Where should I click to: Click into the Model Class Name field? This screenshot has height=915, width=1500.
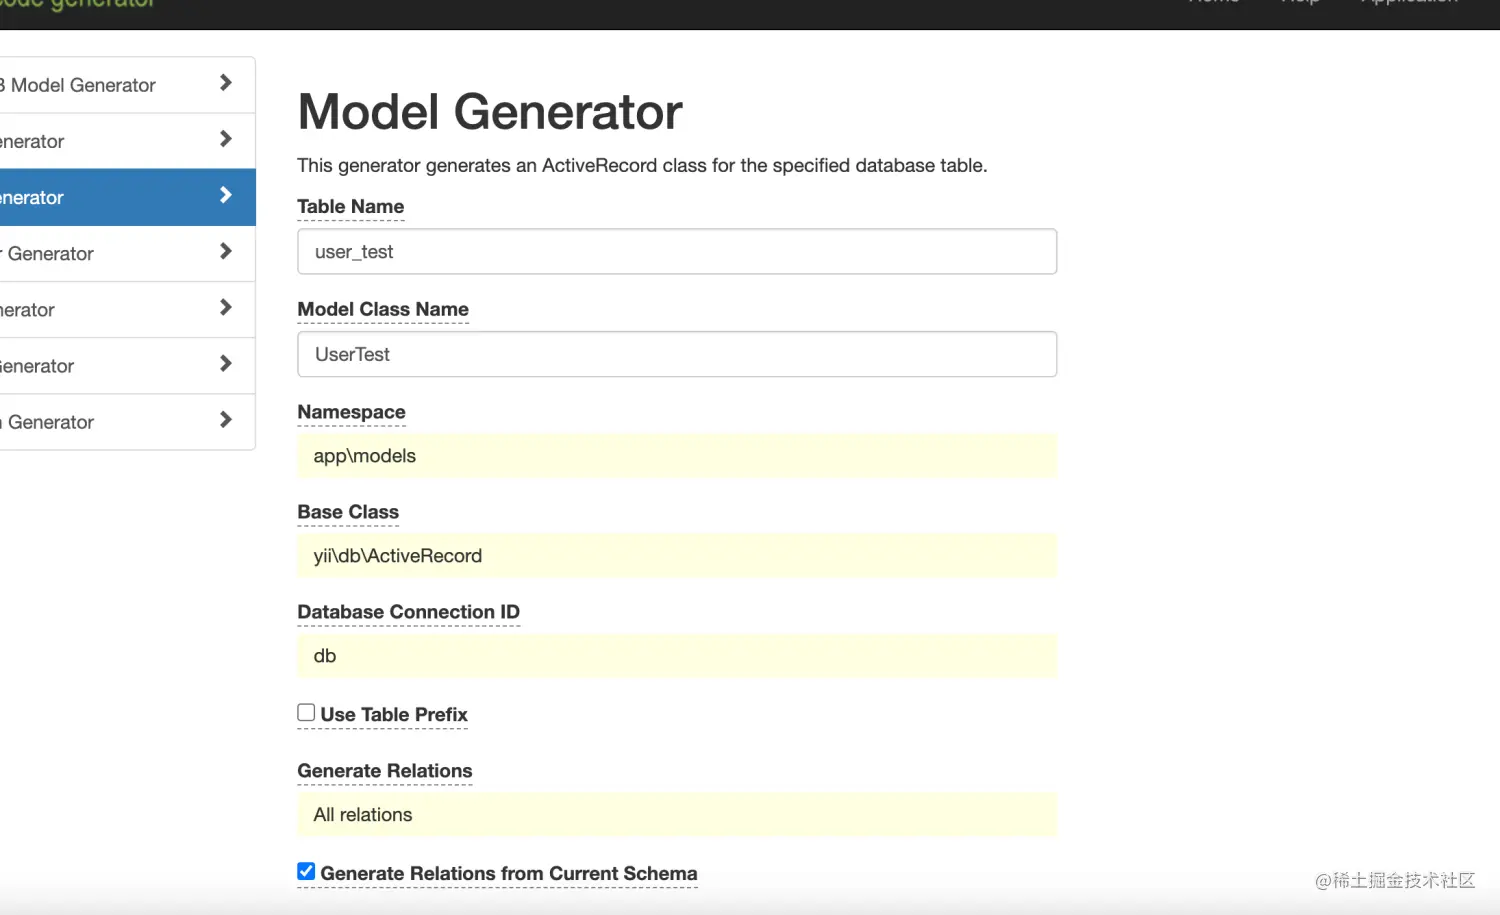[x=676, y=354]
